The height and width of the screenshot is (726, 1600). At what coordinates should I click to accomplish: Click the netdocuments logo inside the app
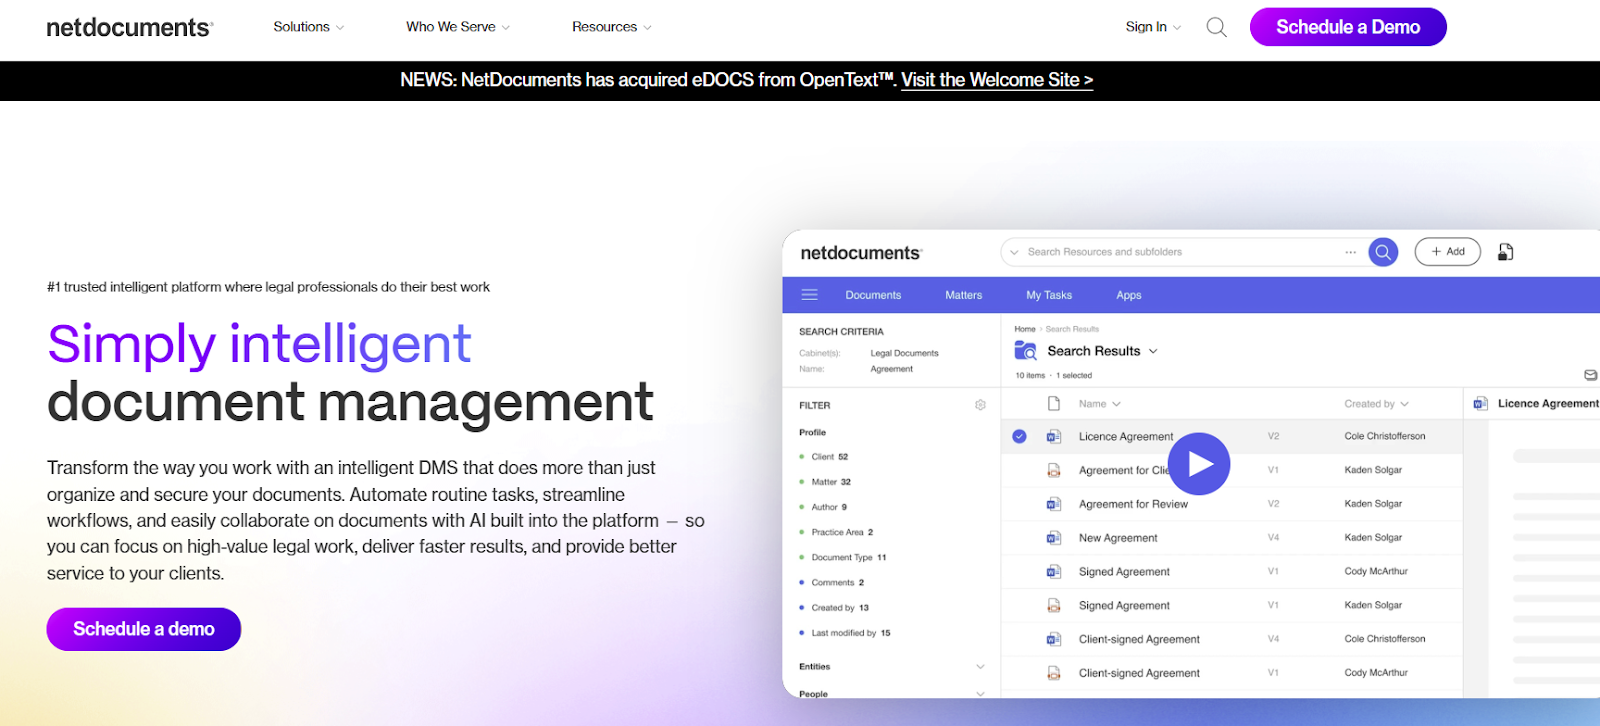[x=860, y=253]
